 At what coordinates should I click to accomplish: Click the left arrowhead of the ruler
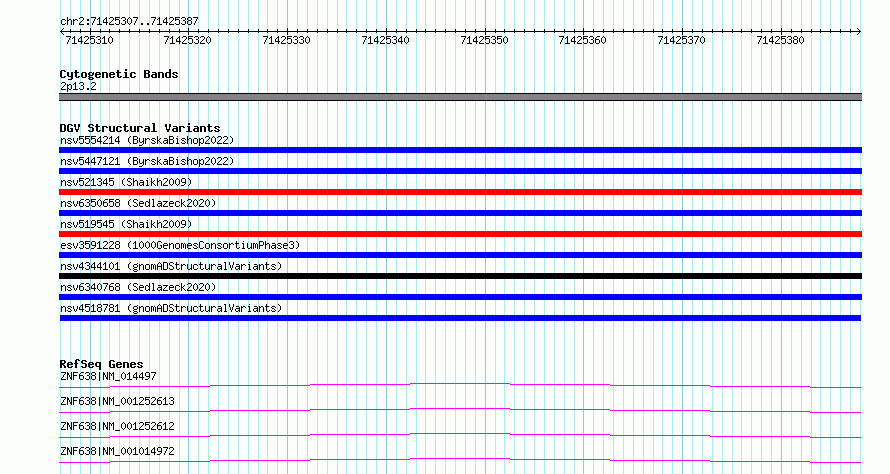[x=62, y=31]
